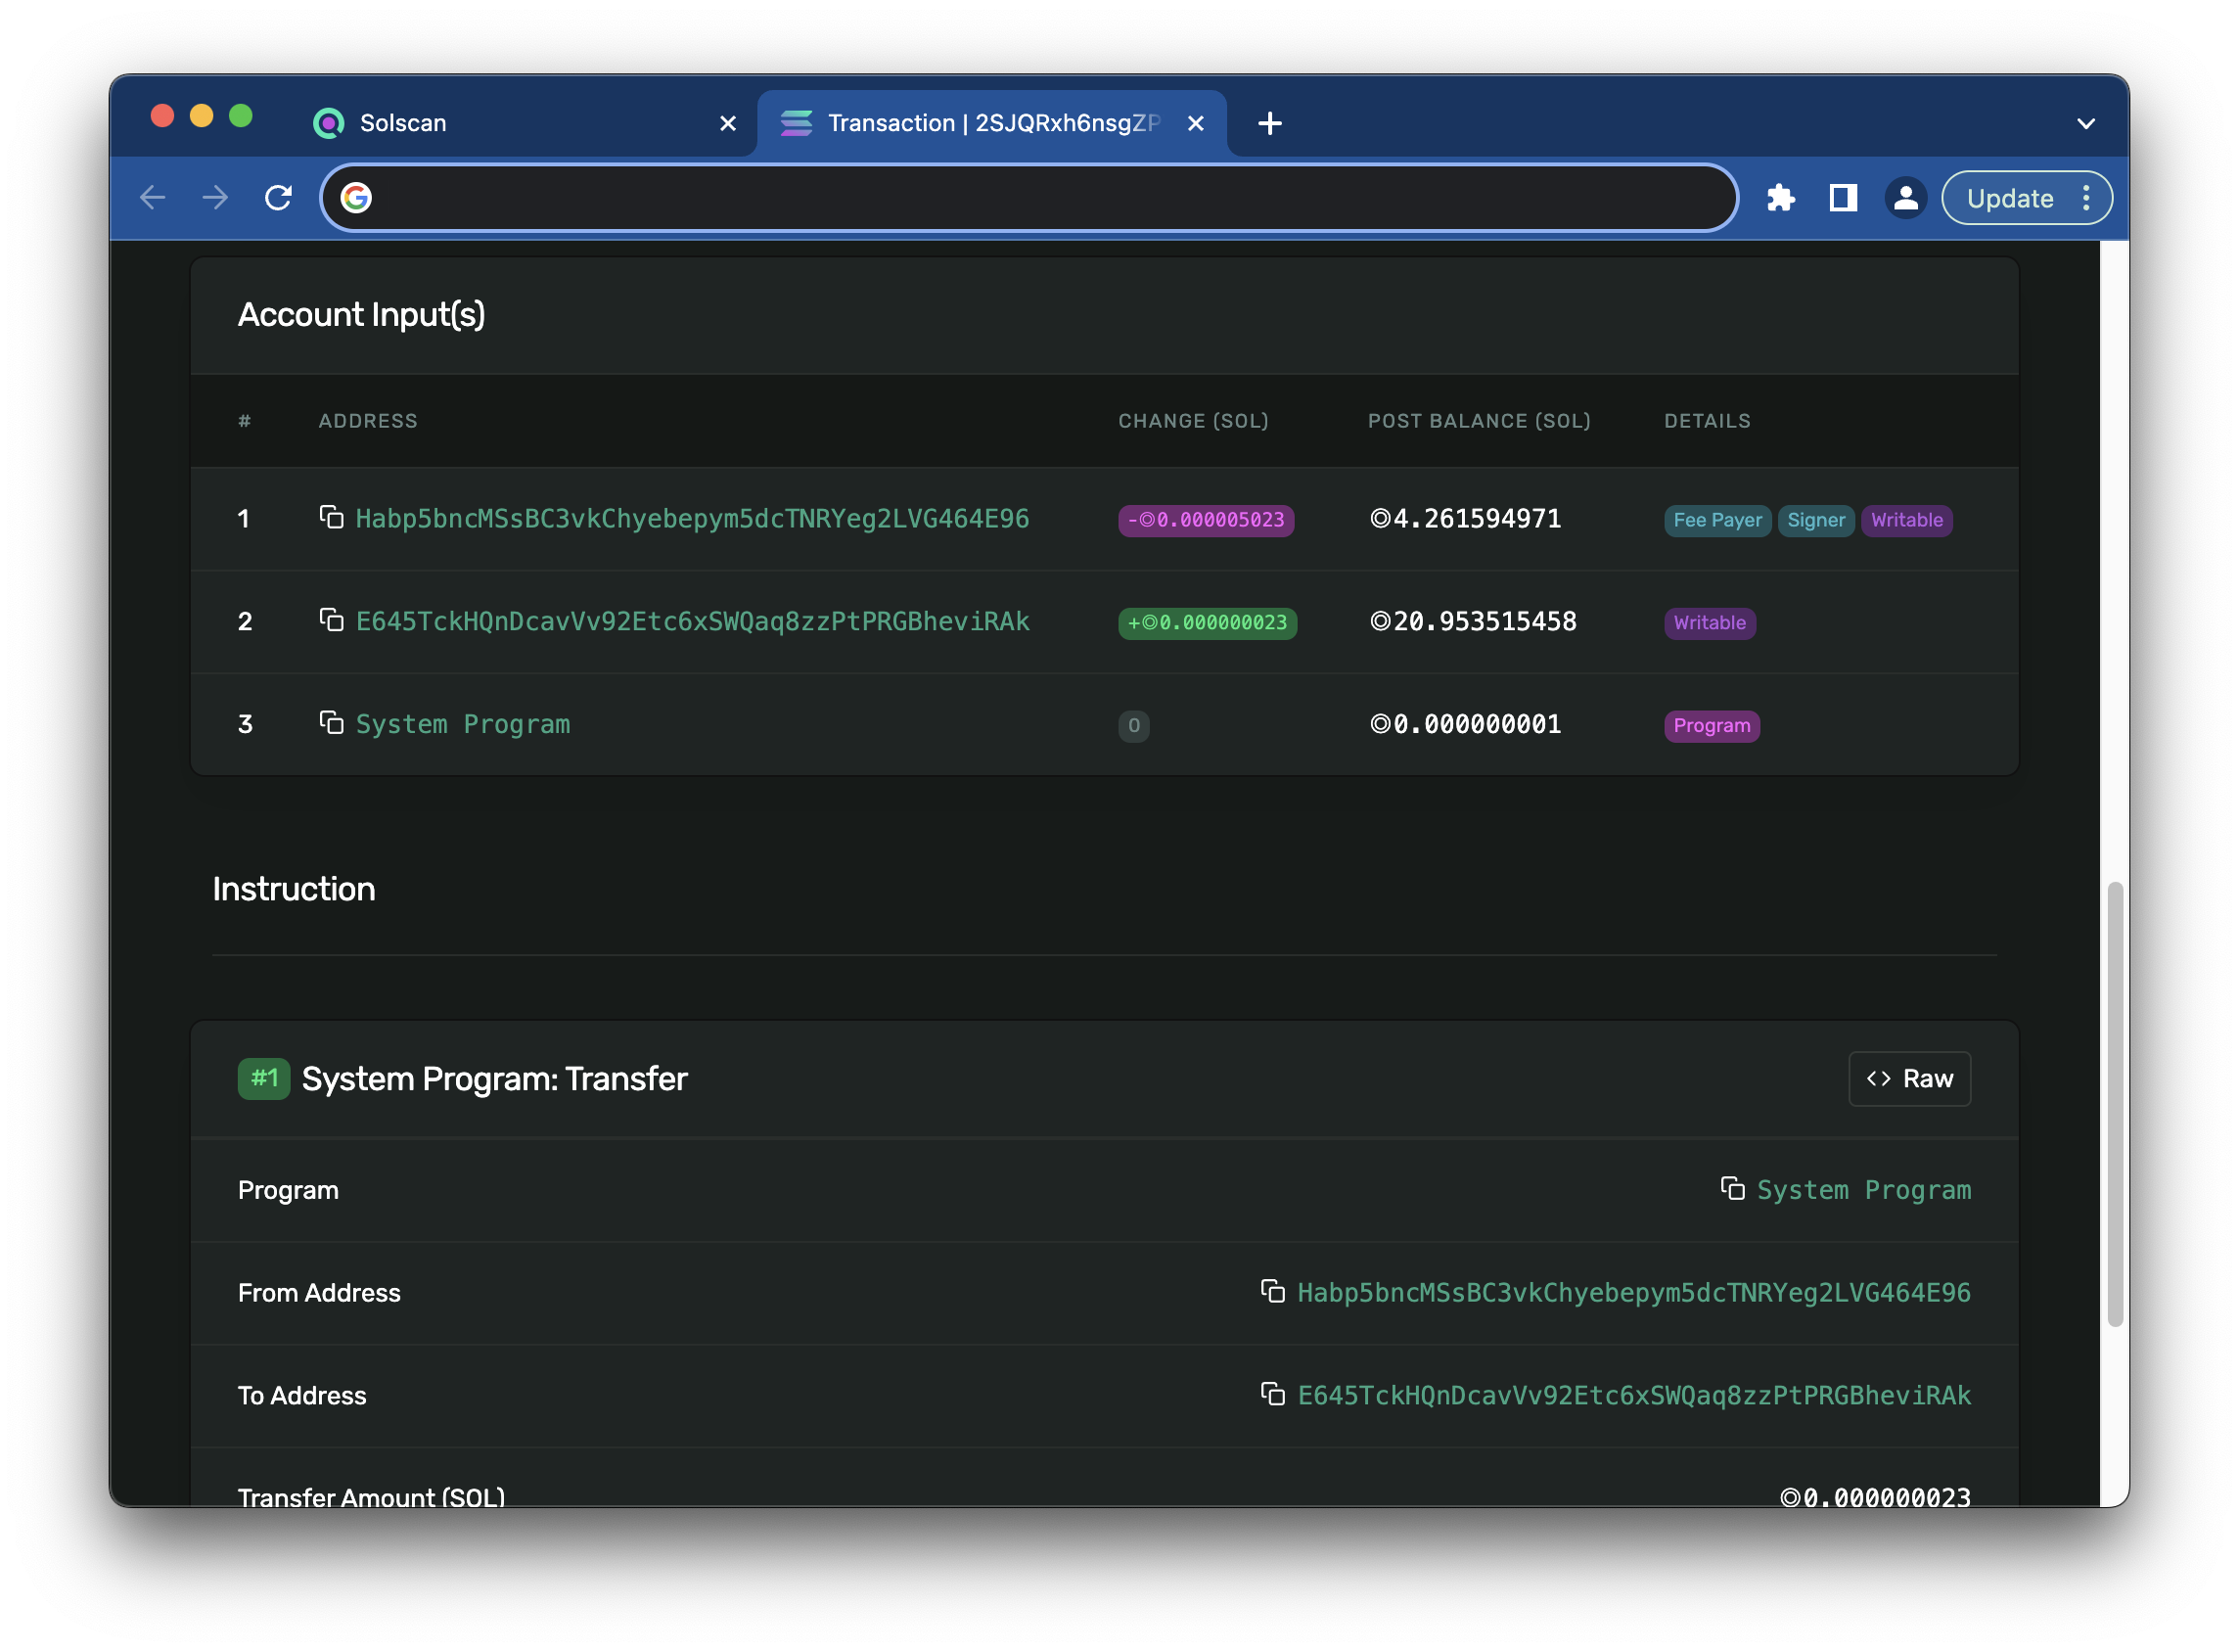Click the post balance 0.000000001
The image size is (2239, 1652).
pos(1466,725)
